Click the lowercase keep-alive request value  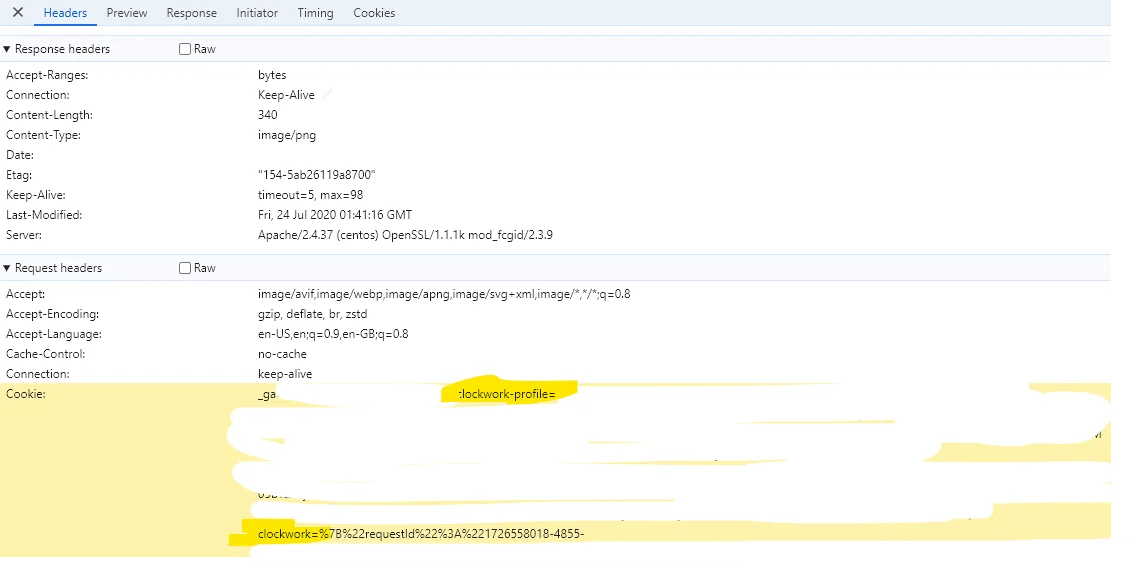tap(285, 374)
